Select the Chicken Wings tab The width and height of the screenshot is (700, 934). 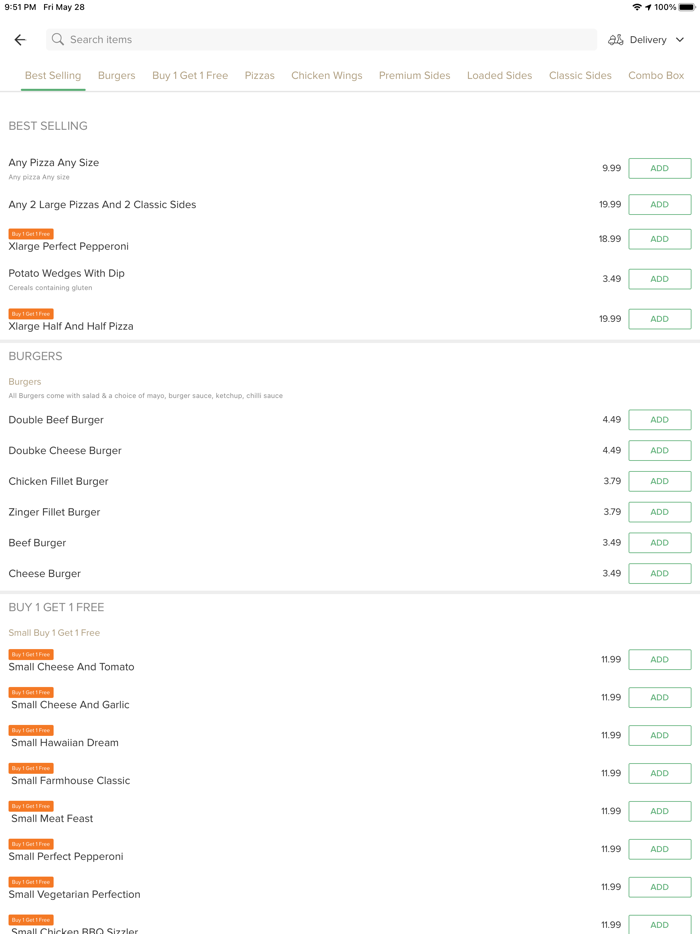(x=326, y=75)
